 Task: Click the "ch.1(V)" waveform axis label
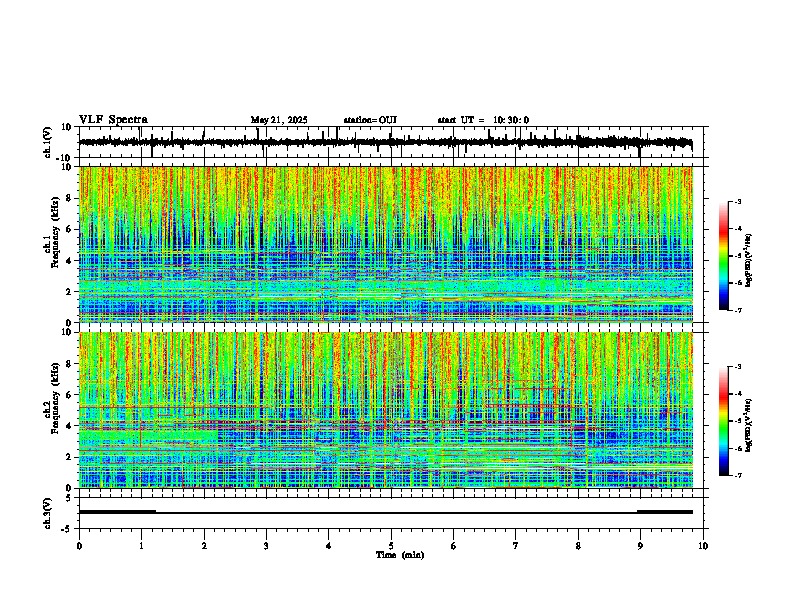click(x=47, y=142)
